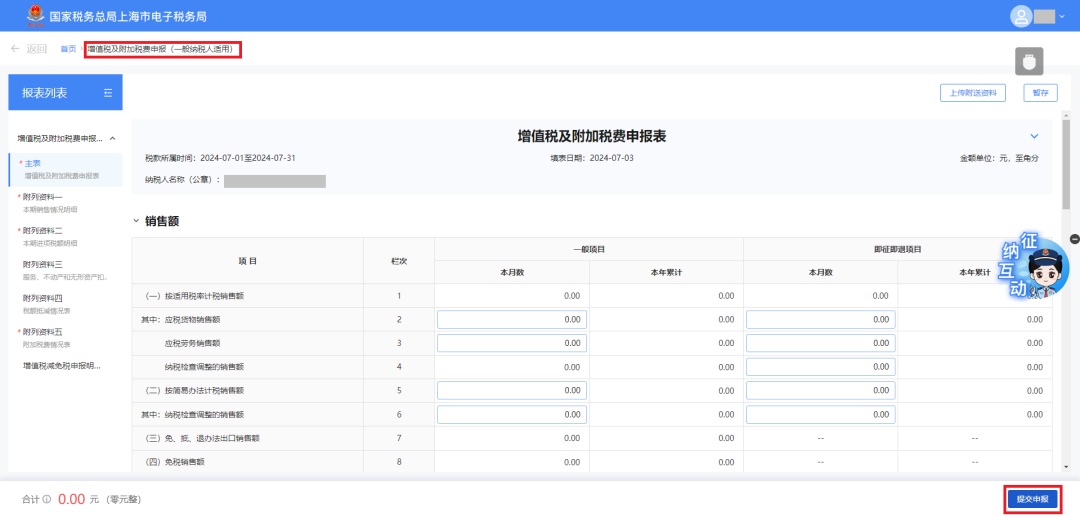The width and height of the screenshot is (1080, 517).
Task: Open the 征纳互动 mascot assistant
Action: (x=1037, y=268)
